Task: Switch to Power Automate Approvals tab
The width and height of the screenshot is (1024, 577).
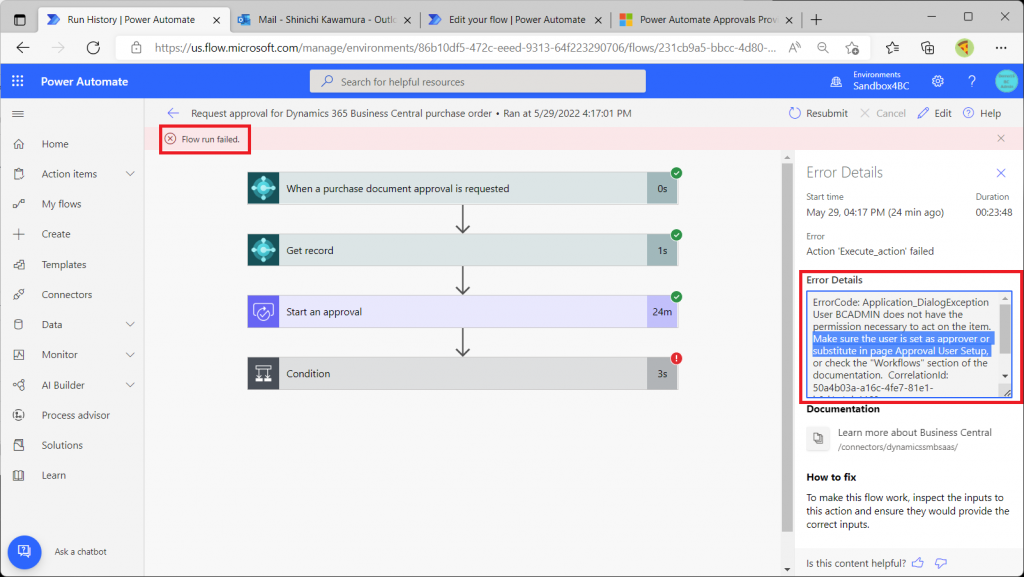Action: click(706, 20)
